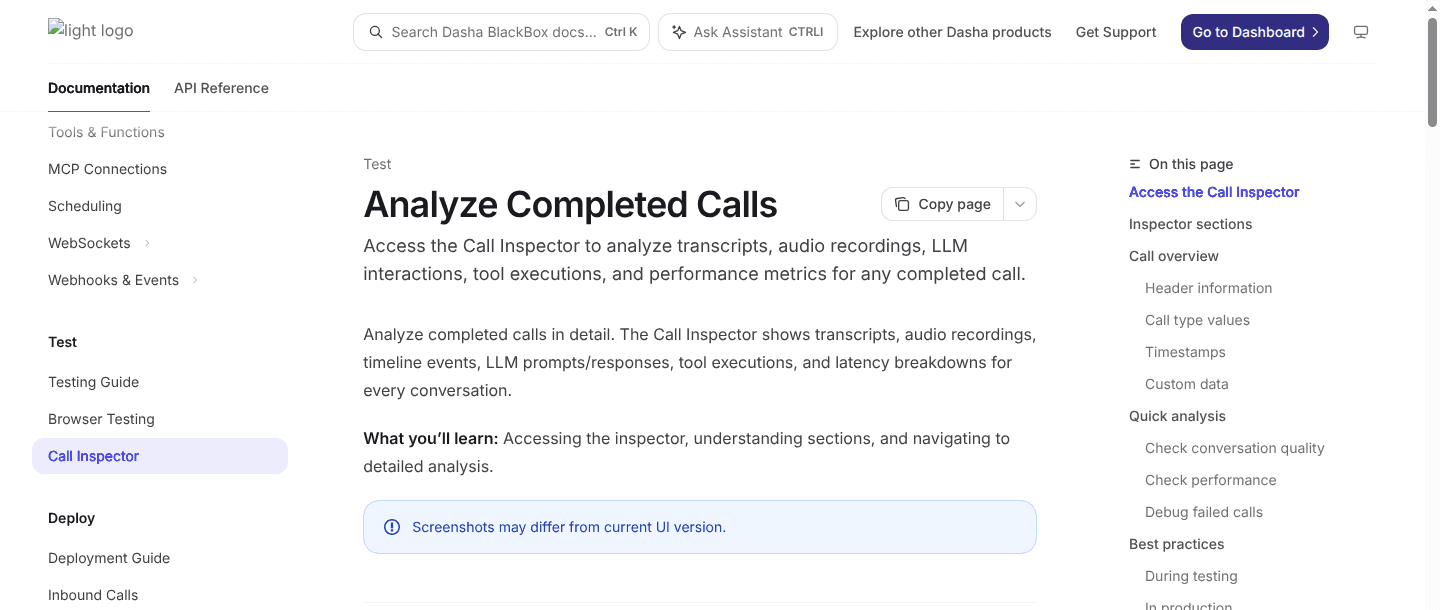Click the Test sidebar group heading
Viewport: 1440px width, 610px height.
click(62, 342)
